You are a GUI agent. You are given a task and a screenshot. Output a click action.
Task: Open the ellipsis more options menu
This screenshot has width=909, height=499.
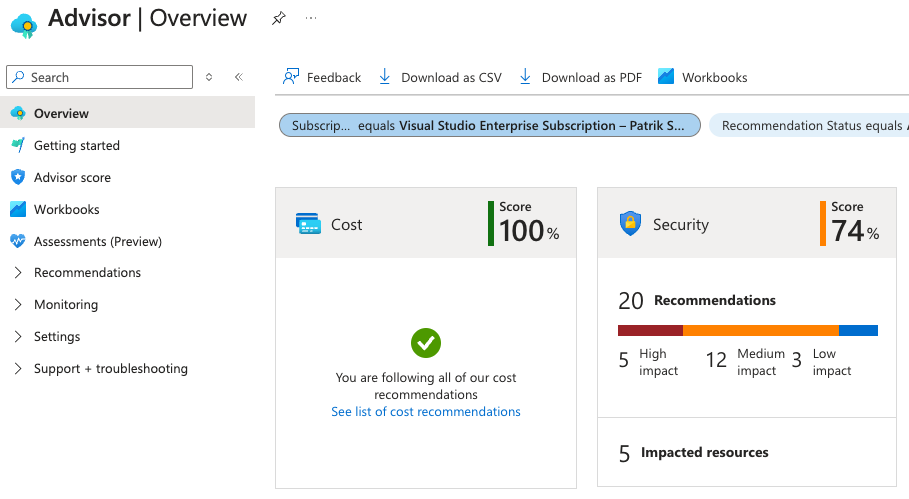point(311,19)
